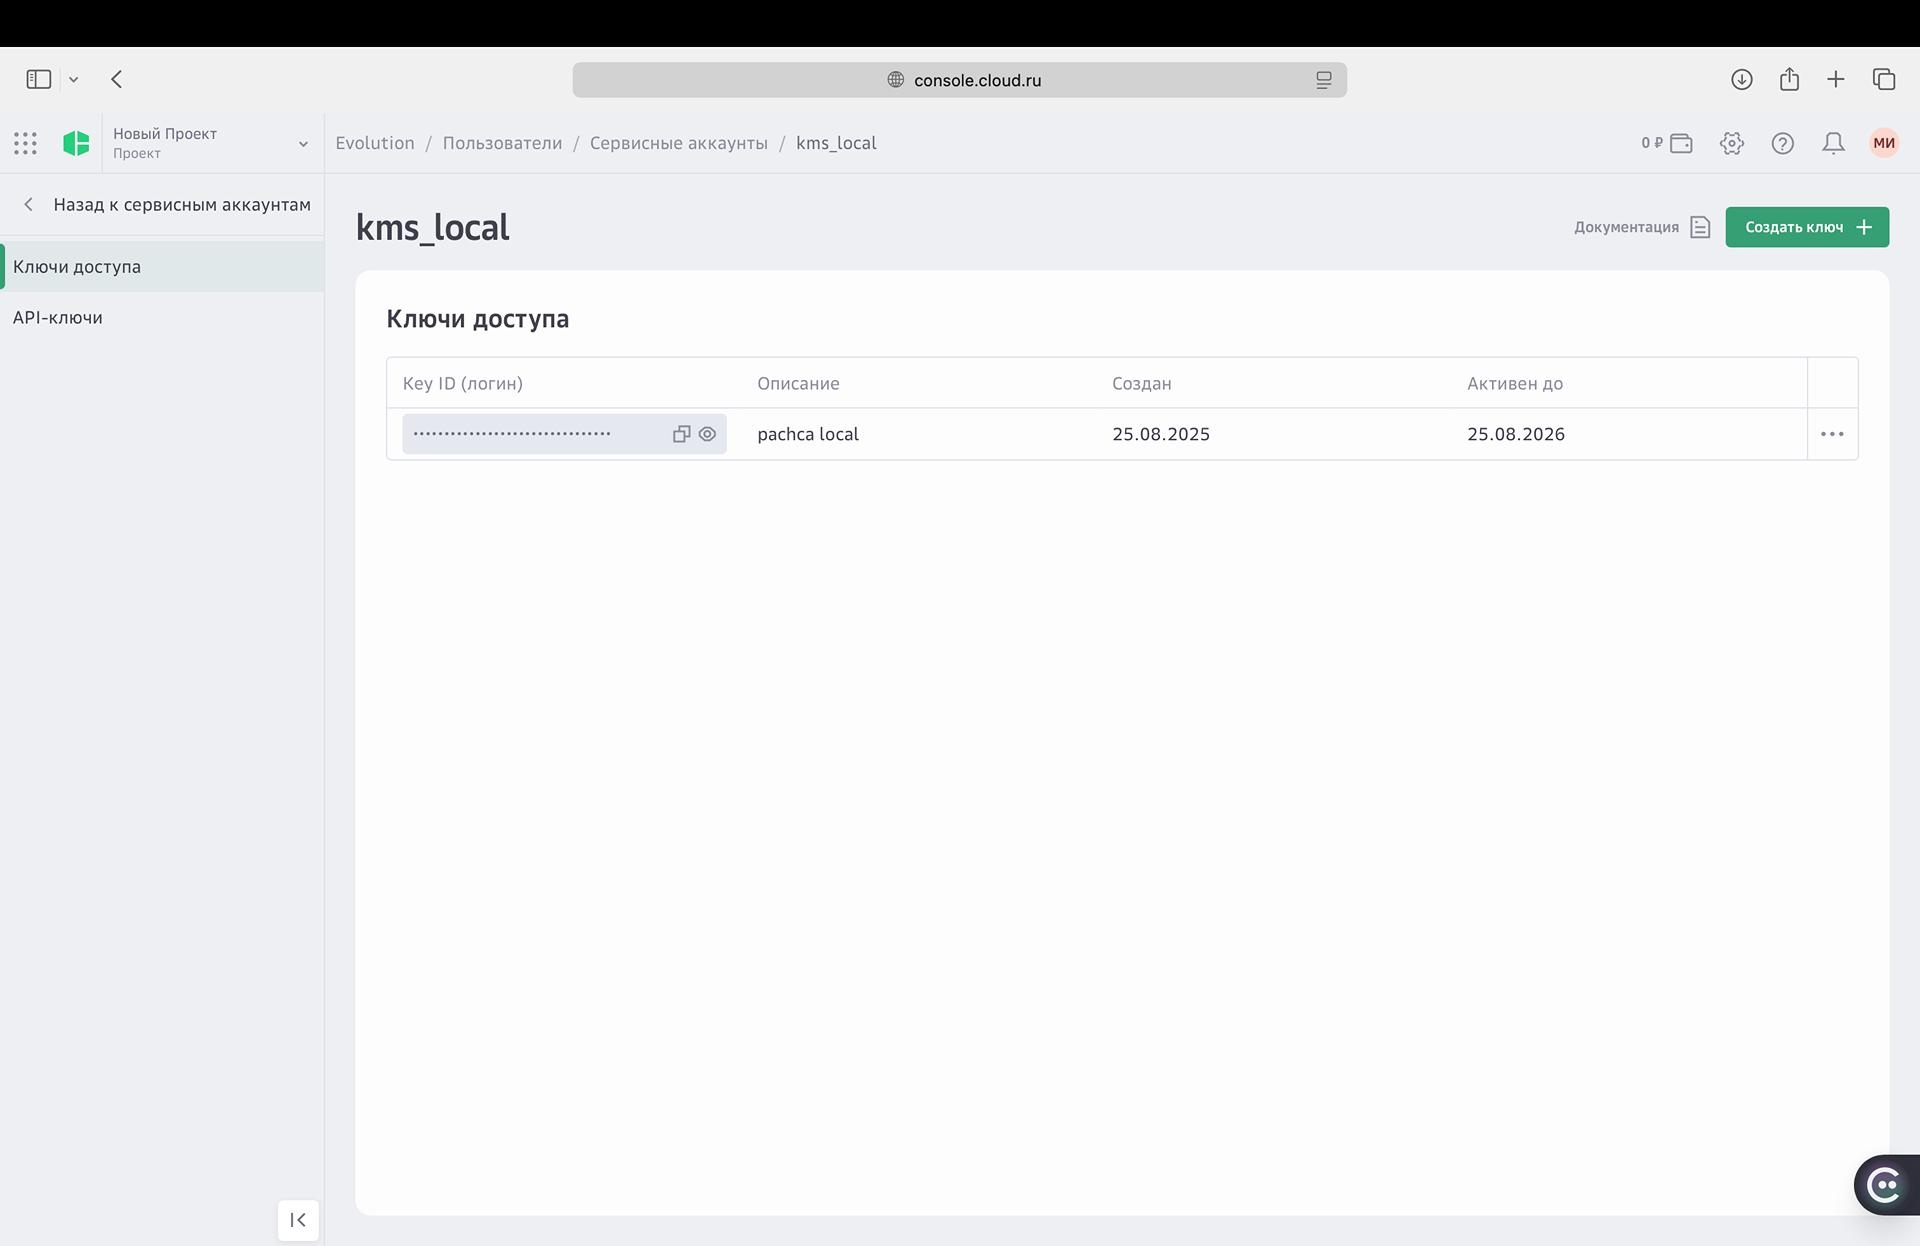Switch to API-ключи section

pyautogui.click(x=58, y=318)
